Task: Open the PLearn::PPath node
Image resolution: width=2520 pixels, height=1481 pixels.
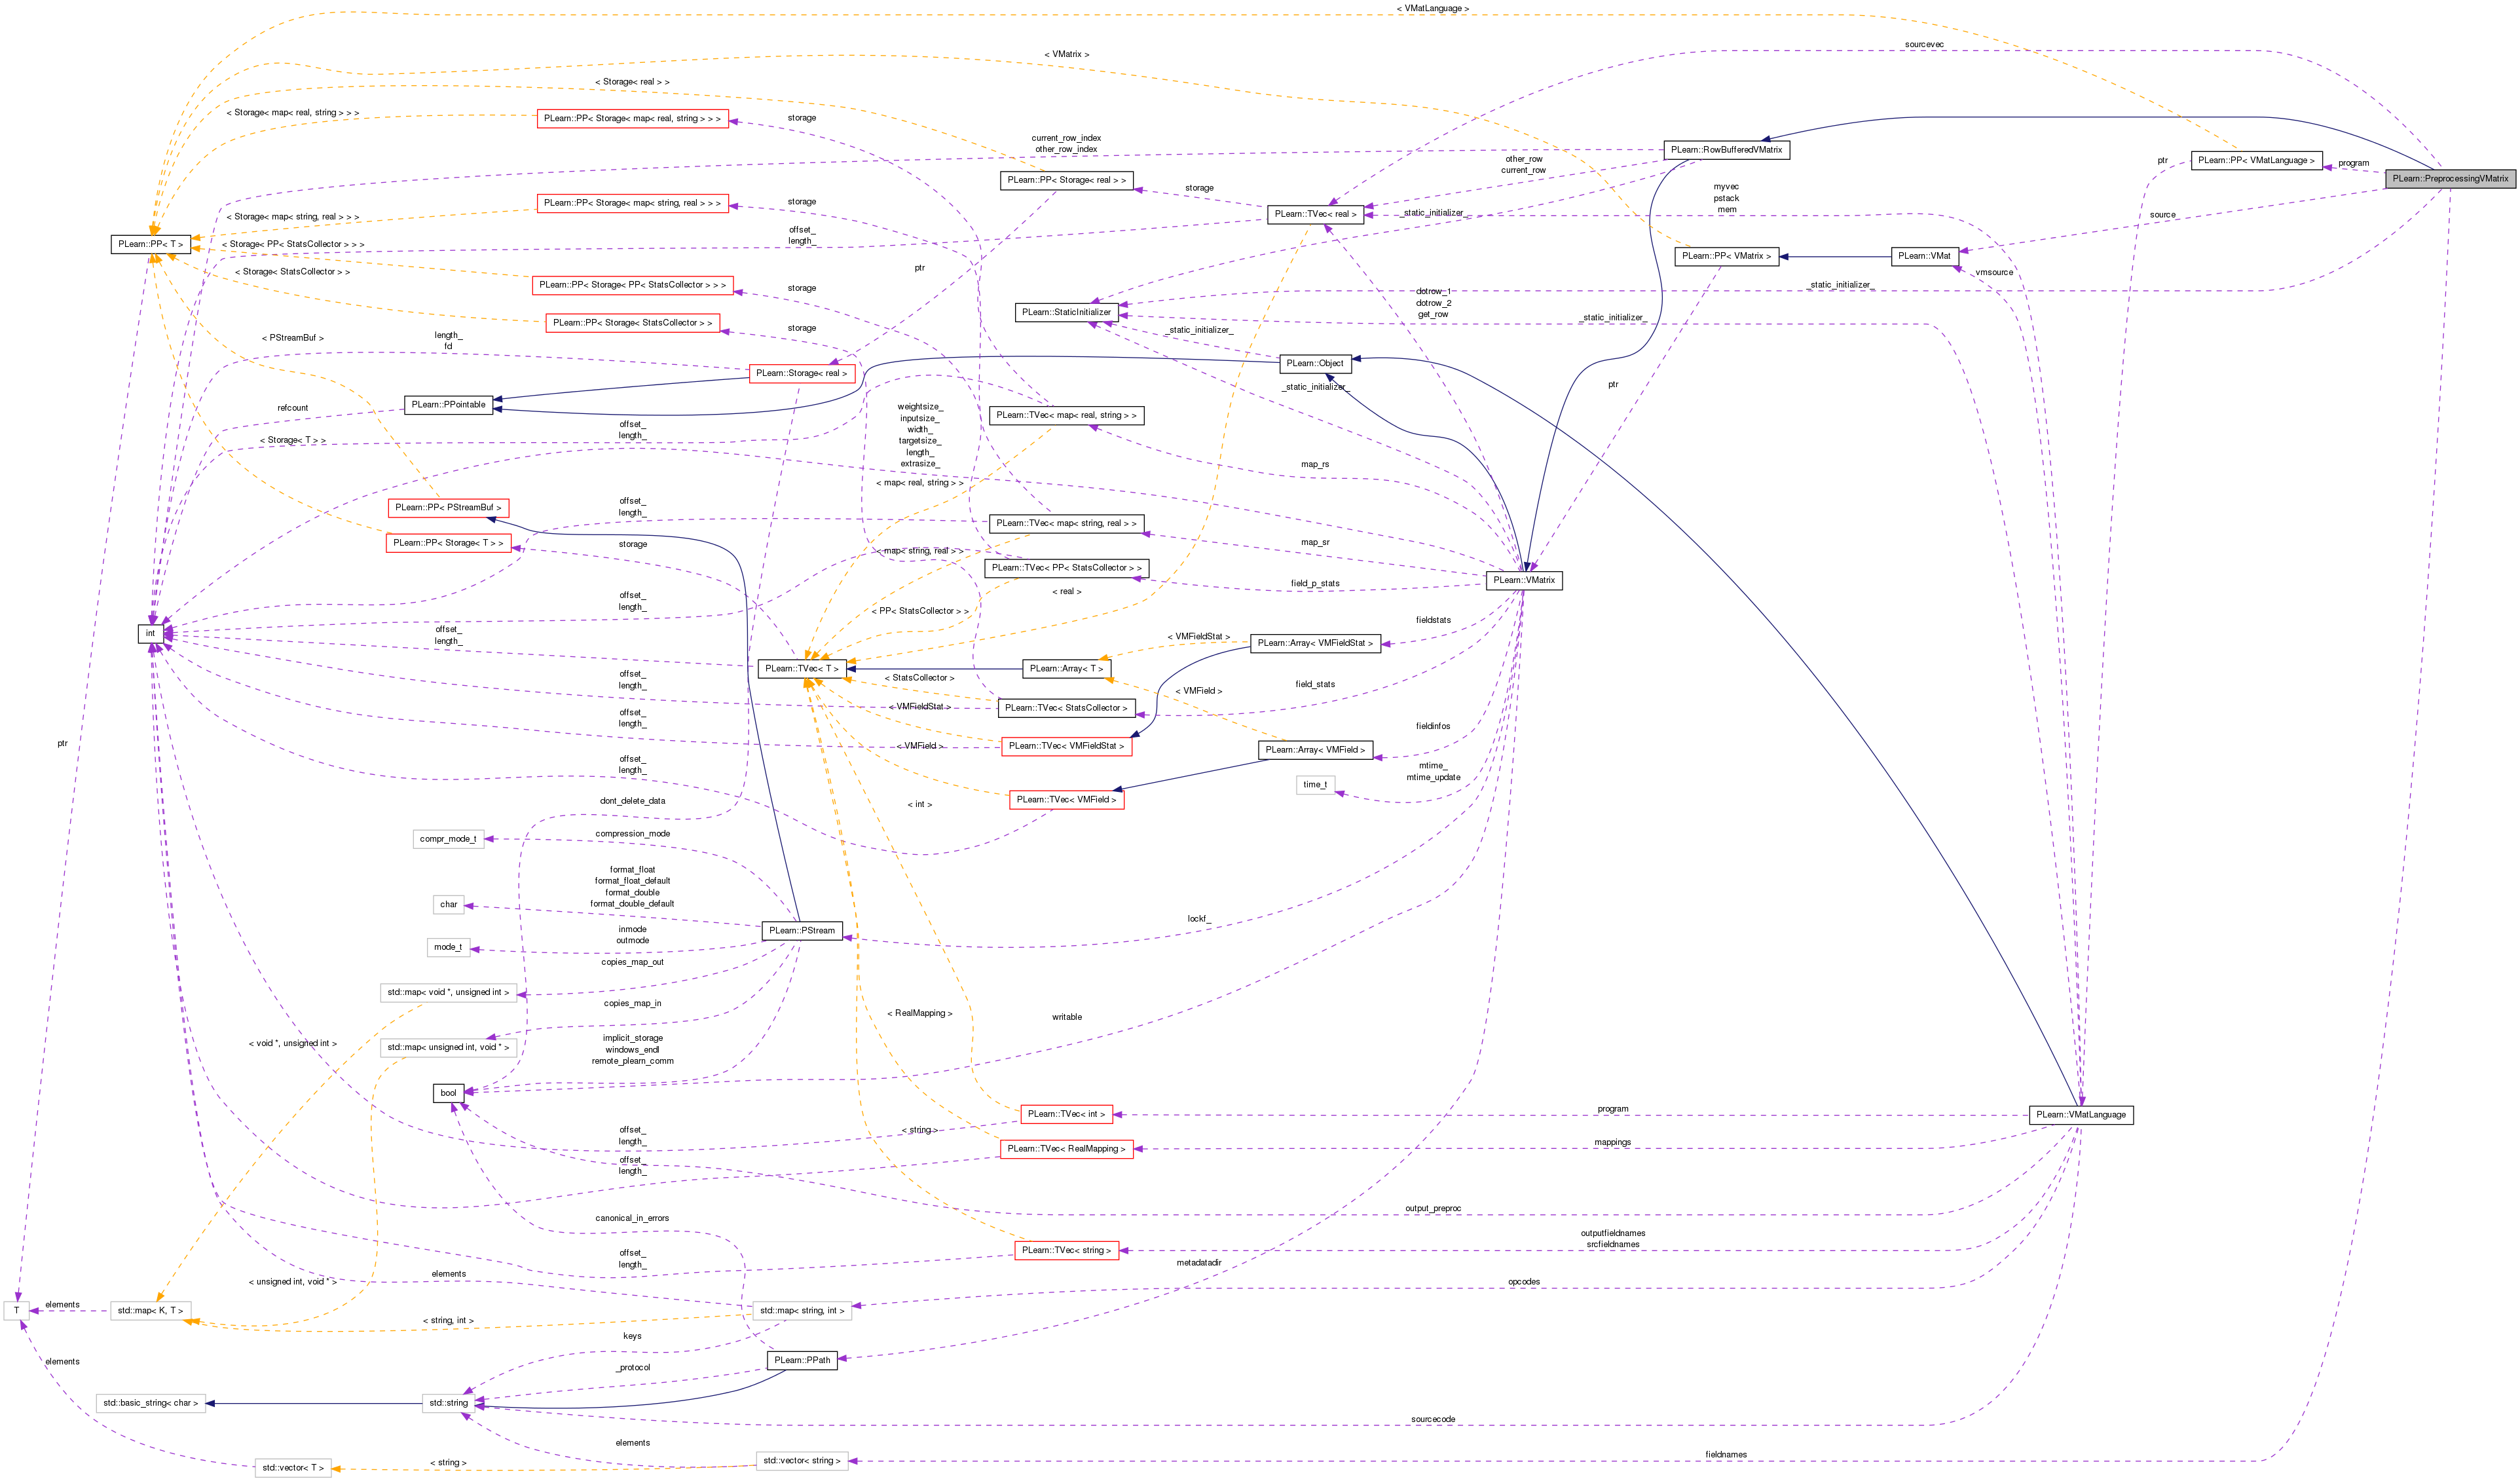Action: [x=802, y=1361]
